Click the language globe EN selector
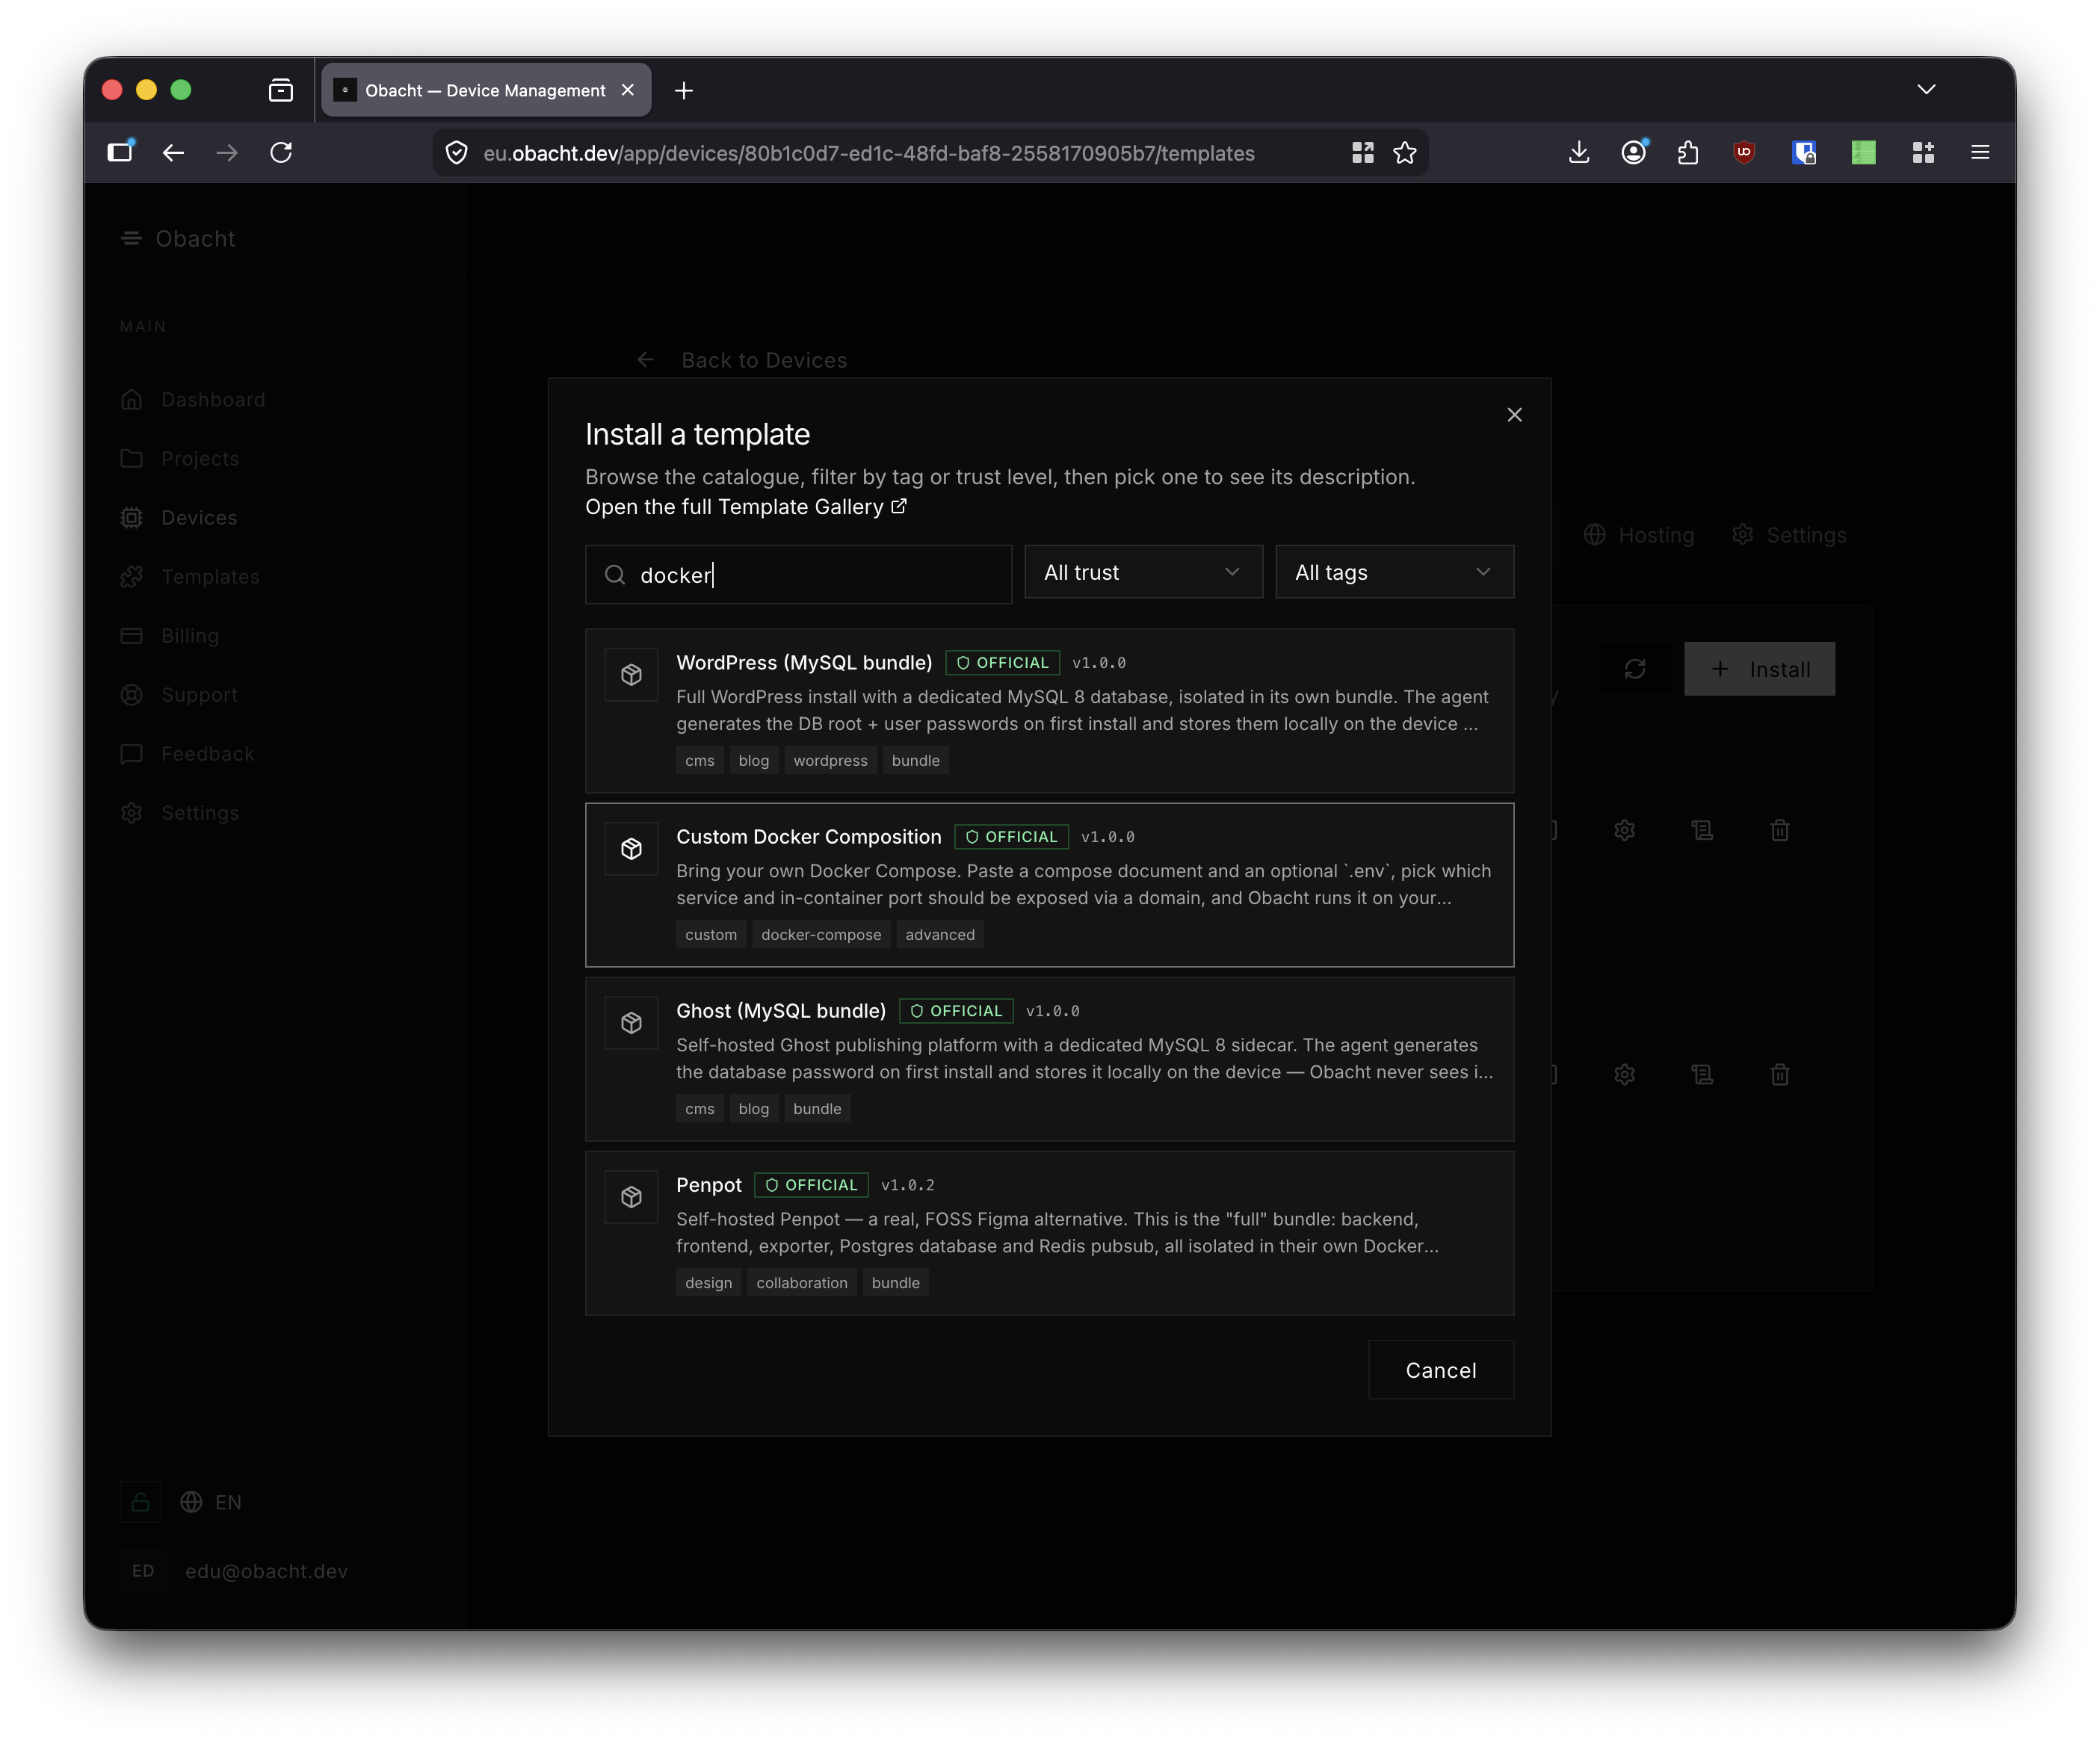2100x1741 pixels. (211, 1502)
